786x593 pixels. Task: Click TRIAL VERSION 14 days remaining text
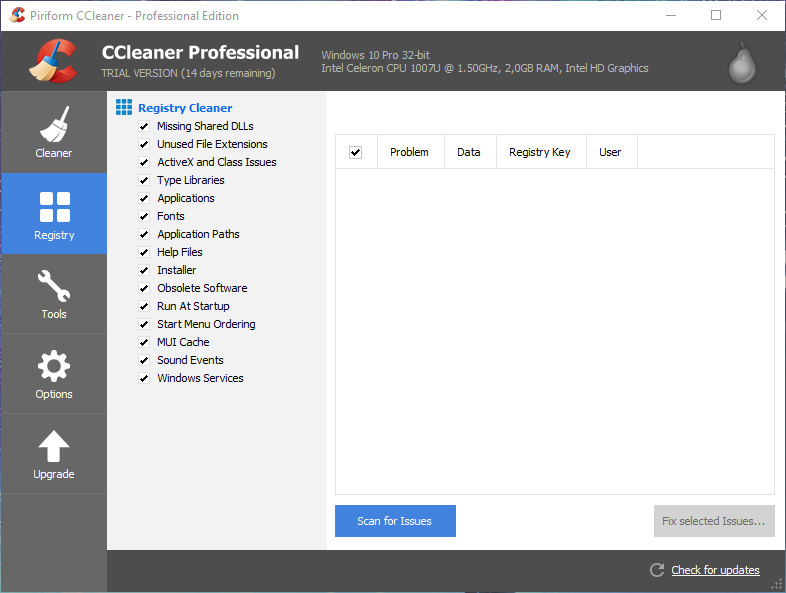click(x=188, y=73)
